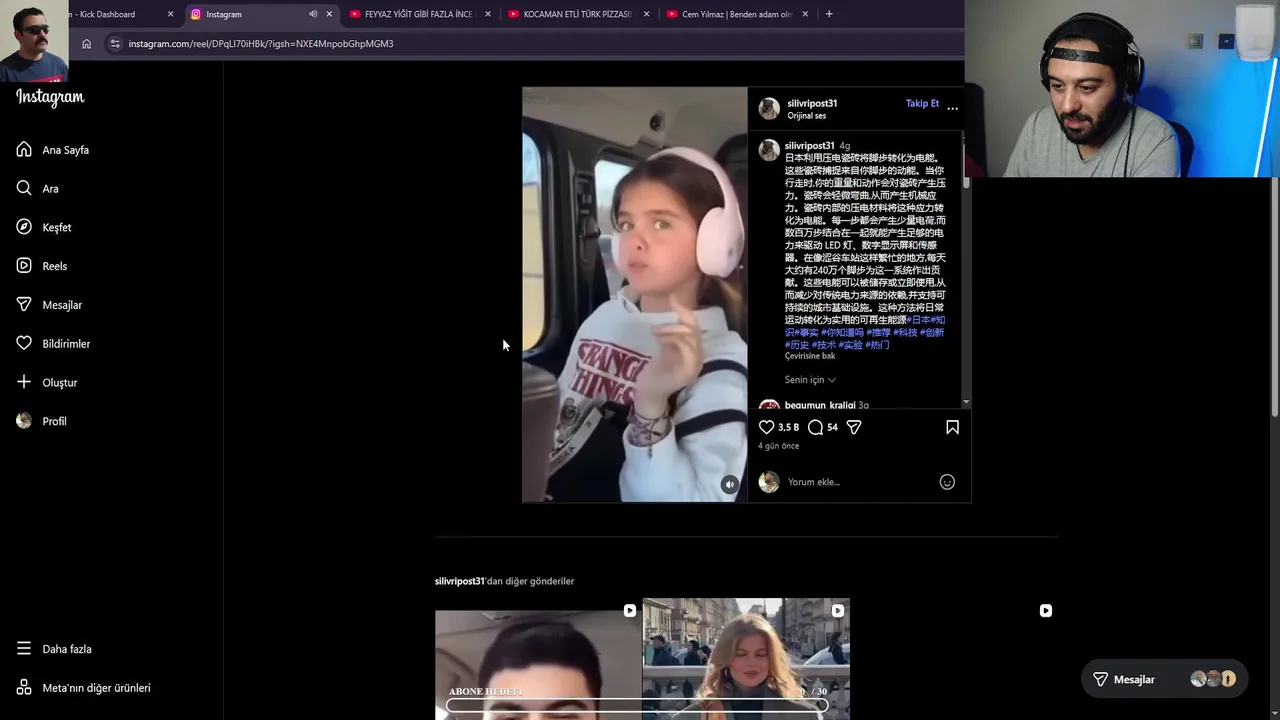Image resolution: width=1280 pixels, height=720 pixels.
Task: Open silivripost31 profile link in header
Action: tap(812, 103)
